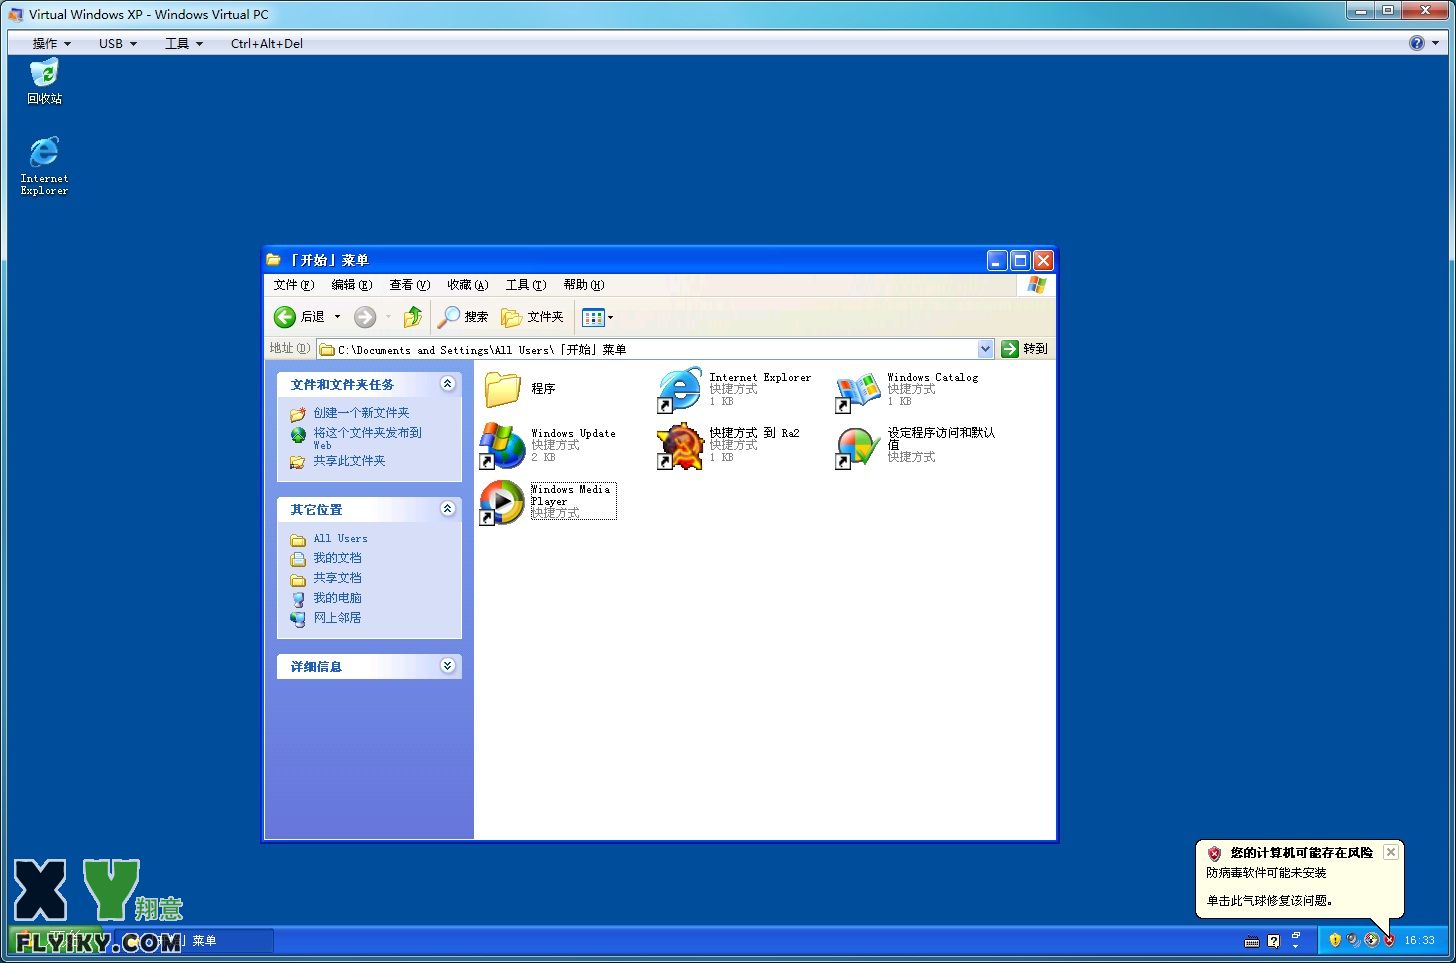1456x963 pixels.
Task: Open the 工具(T) menu in Explorer
Action: click(525, 285)
